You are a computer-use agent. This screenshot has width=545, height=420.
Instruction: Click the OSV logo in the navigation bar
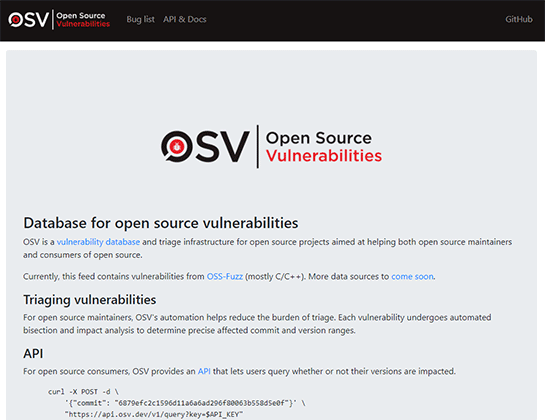59,19
